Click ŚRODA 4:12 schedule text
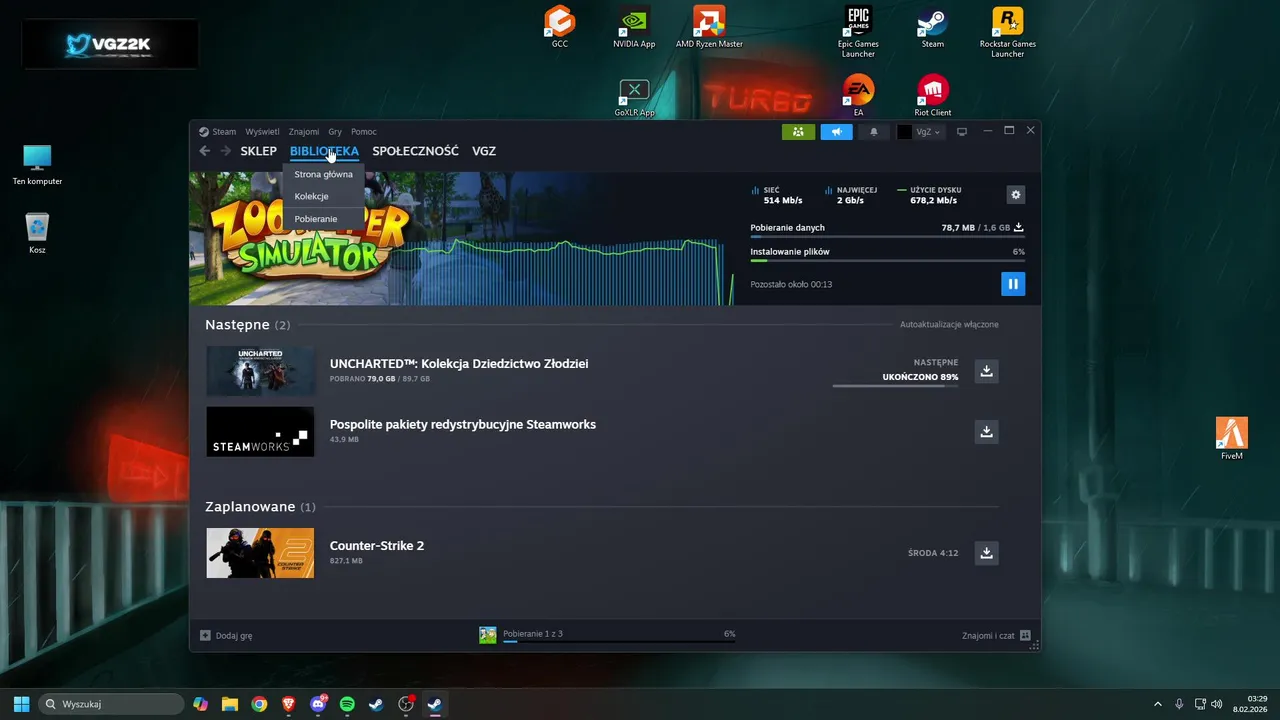This screenshot has width=1280, height=720. (933, 553)
